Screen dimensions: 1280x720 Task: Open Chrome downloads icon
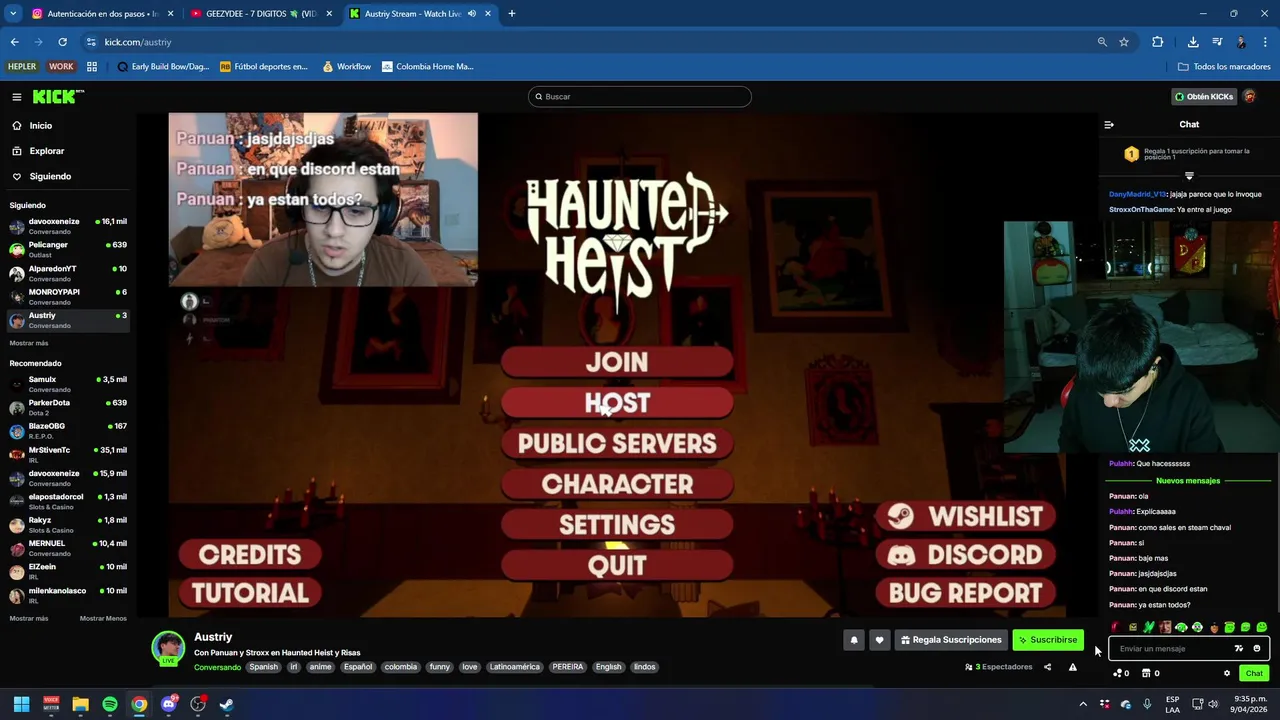click(1193, 42)
